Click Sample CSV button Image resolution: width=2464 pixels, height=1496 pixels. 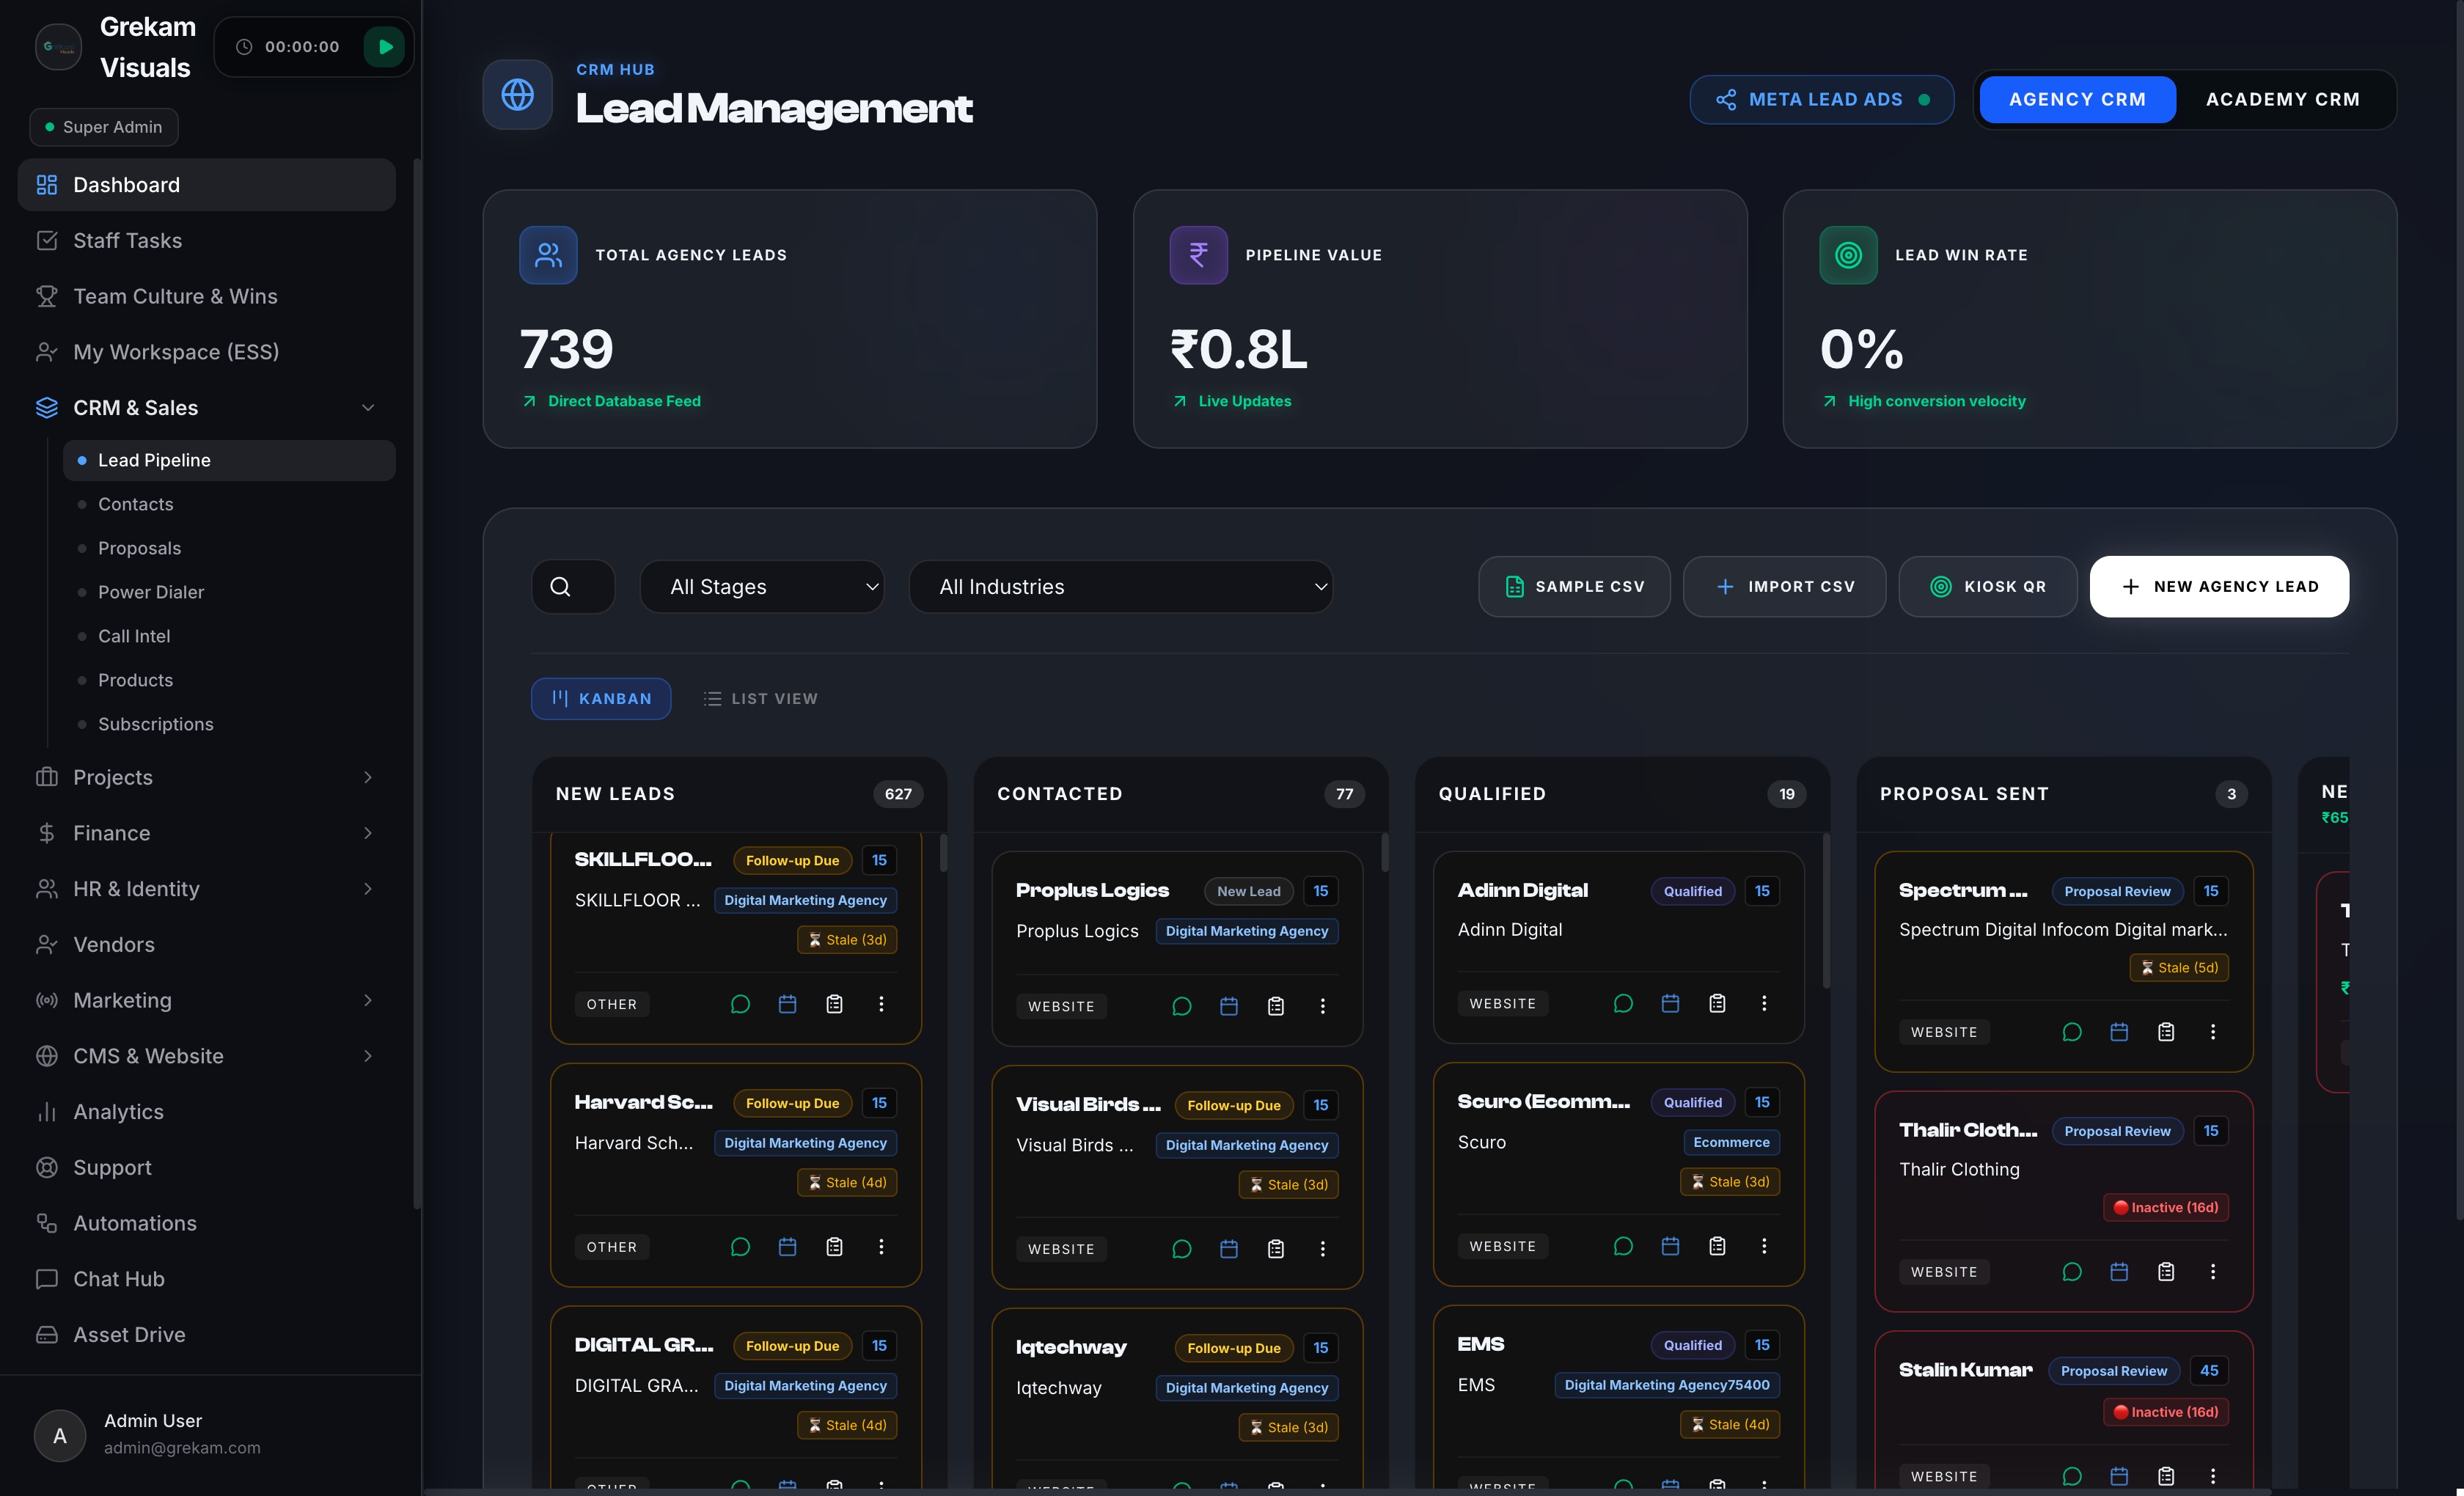pyautogui.click(x=1574, y=587)
